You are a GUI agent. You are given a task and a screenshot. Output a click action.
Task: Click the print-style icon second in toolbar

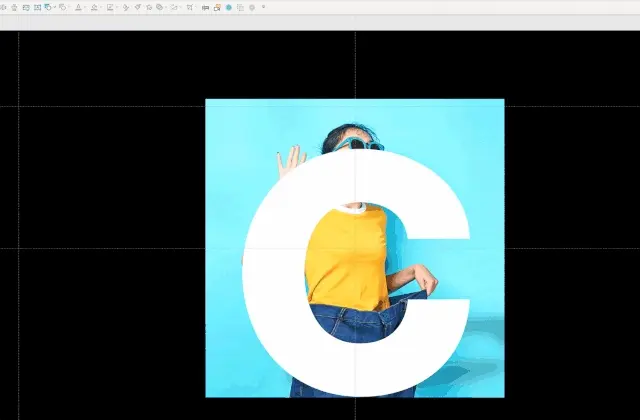tap(14, 7)
